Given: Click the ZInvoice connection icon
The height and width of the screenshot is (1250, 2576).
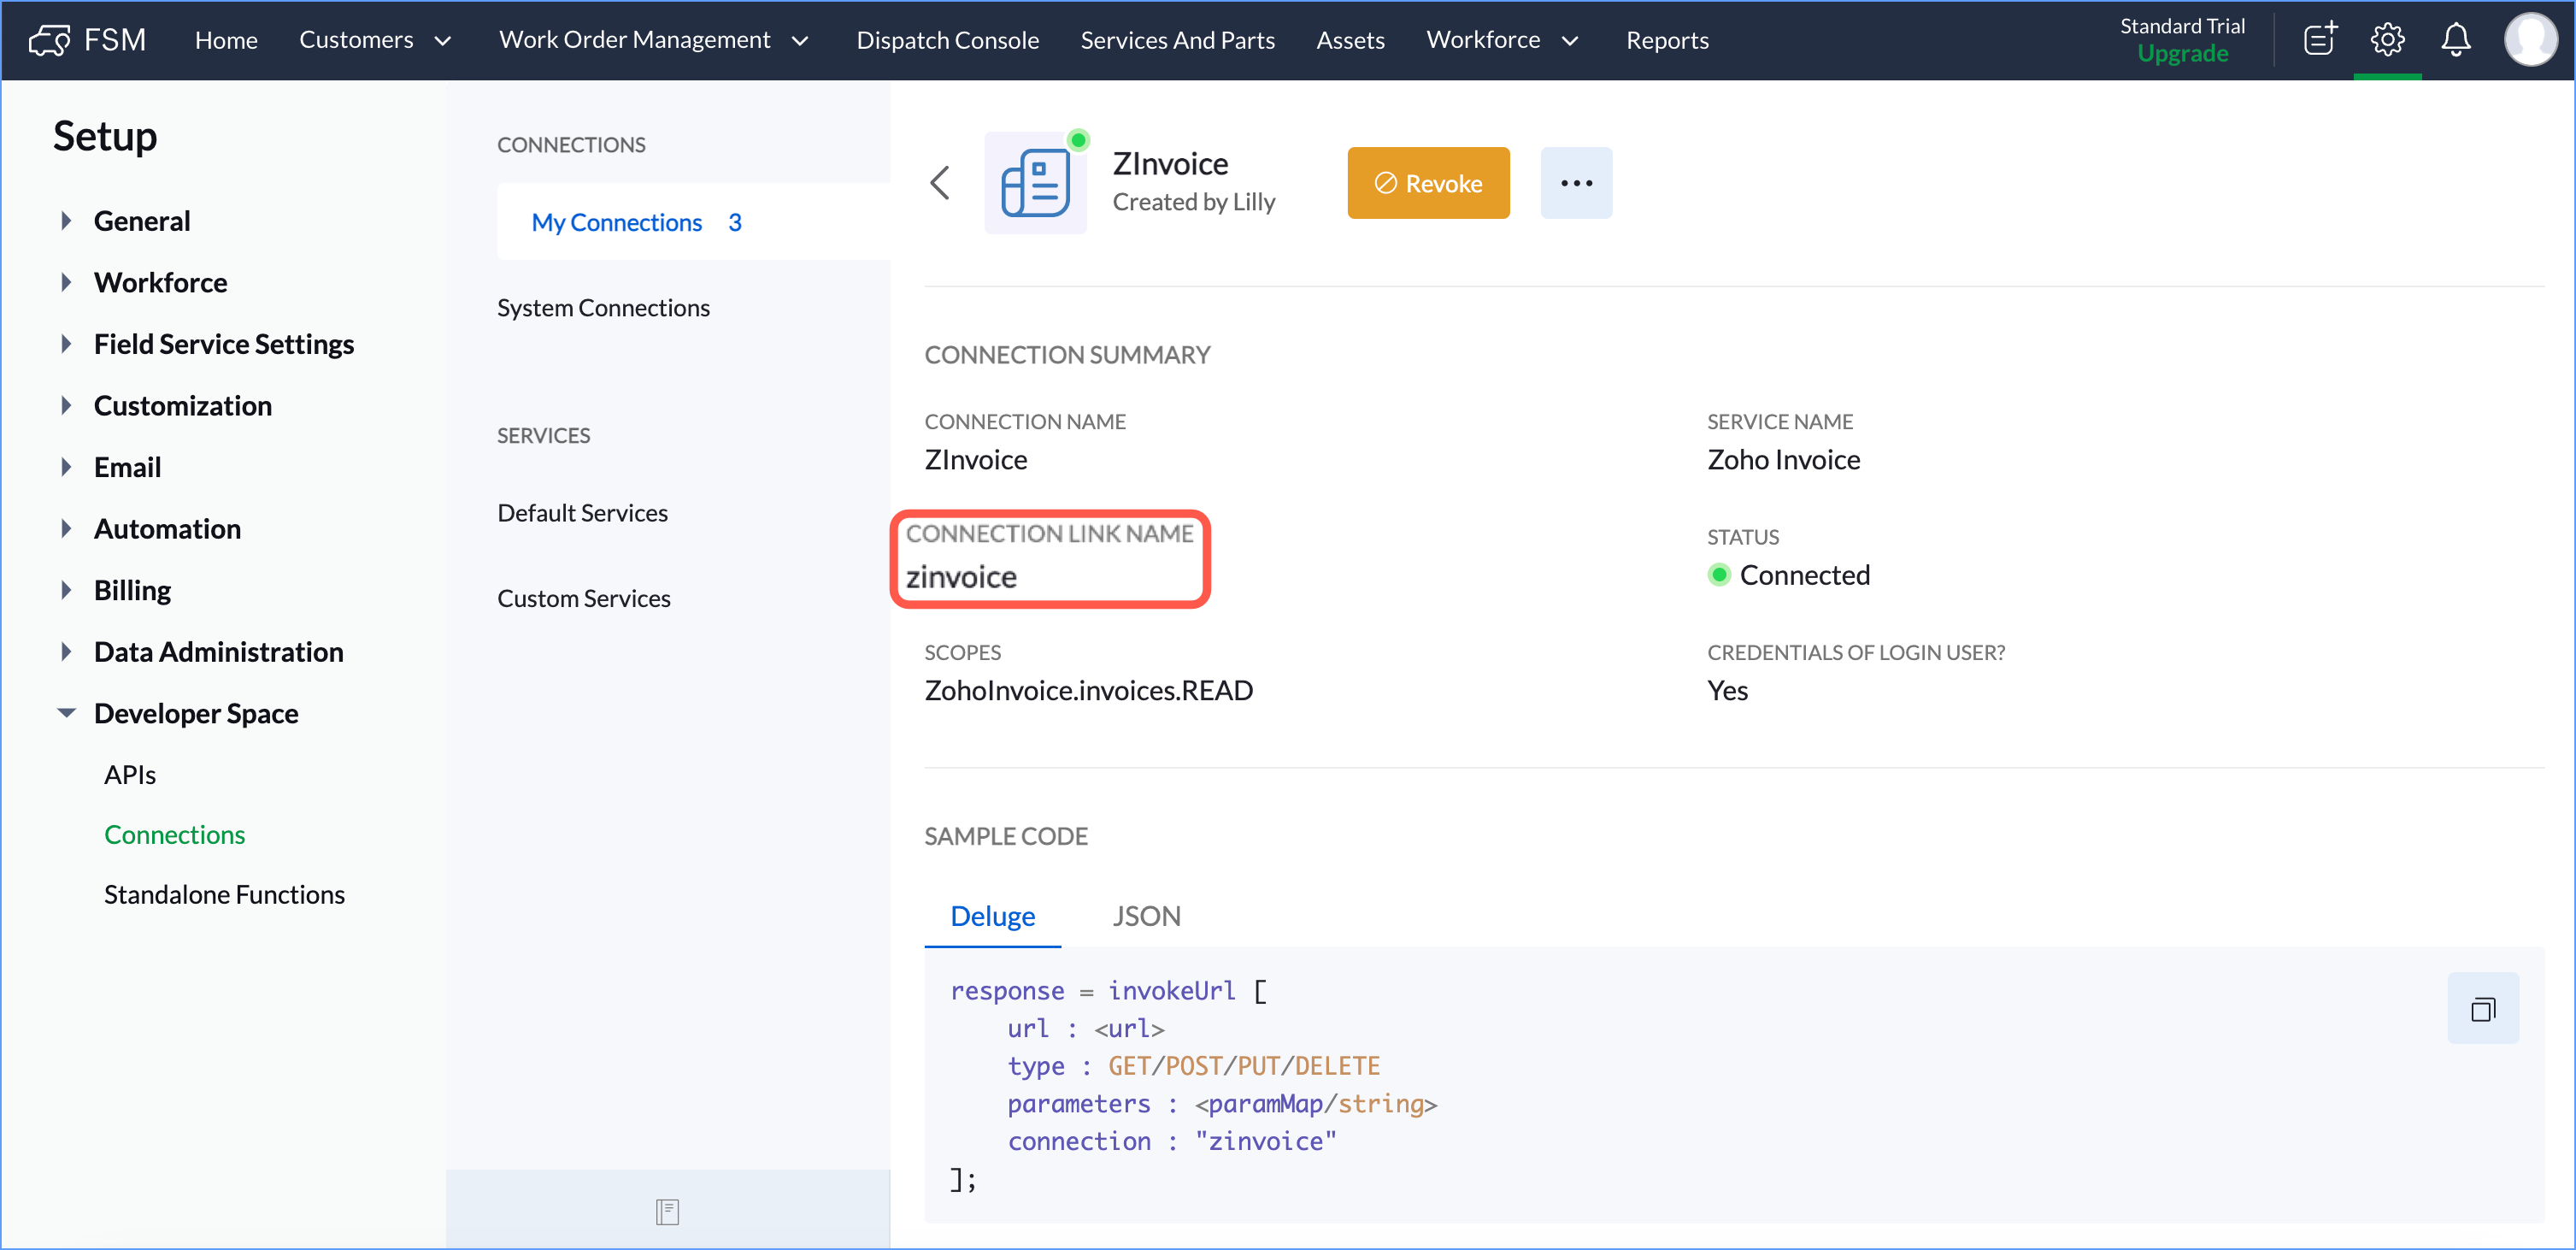Looking at the screenshot, I should point(1035,183).
